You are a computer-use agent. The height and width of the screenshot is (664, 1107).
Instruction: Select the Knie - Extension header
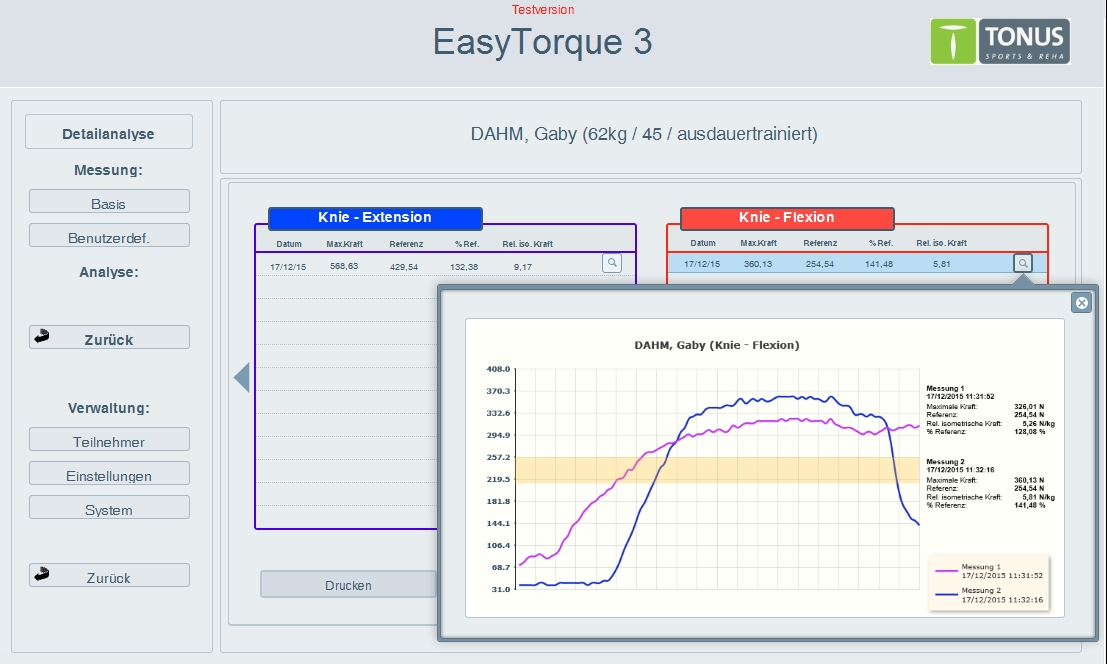[x=375, y=218]
